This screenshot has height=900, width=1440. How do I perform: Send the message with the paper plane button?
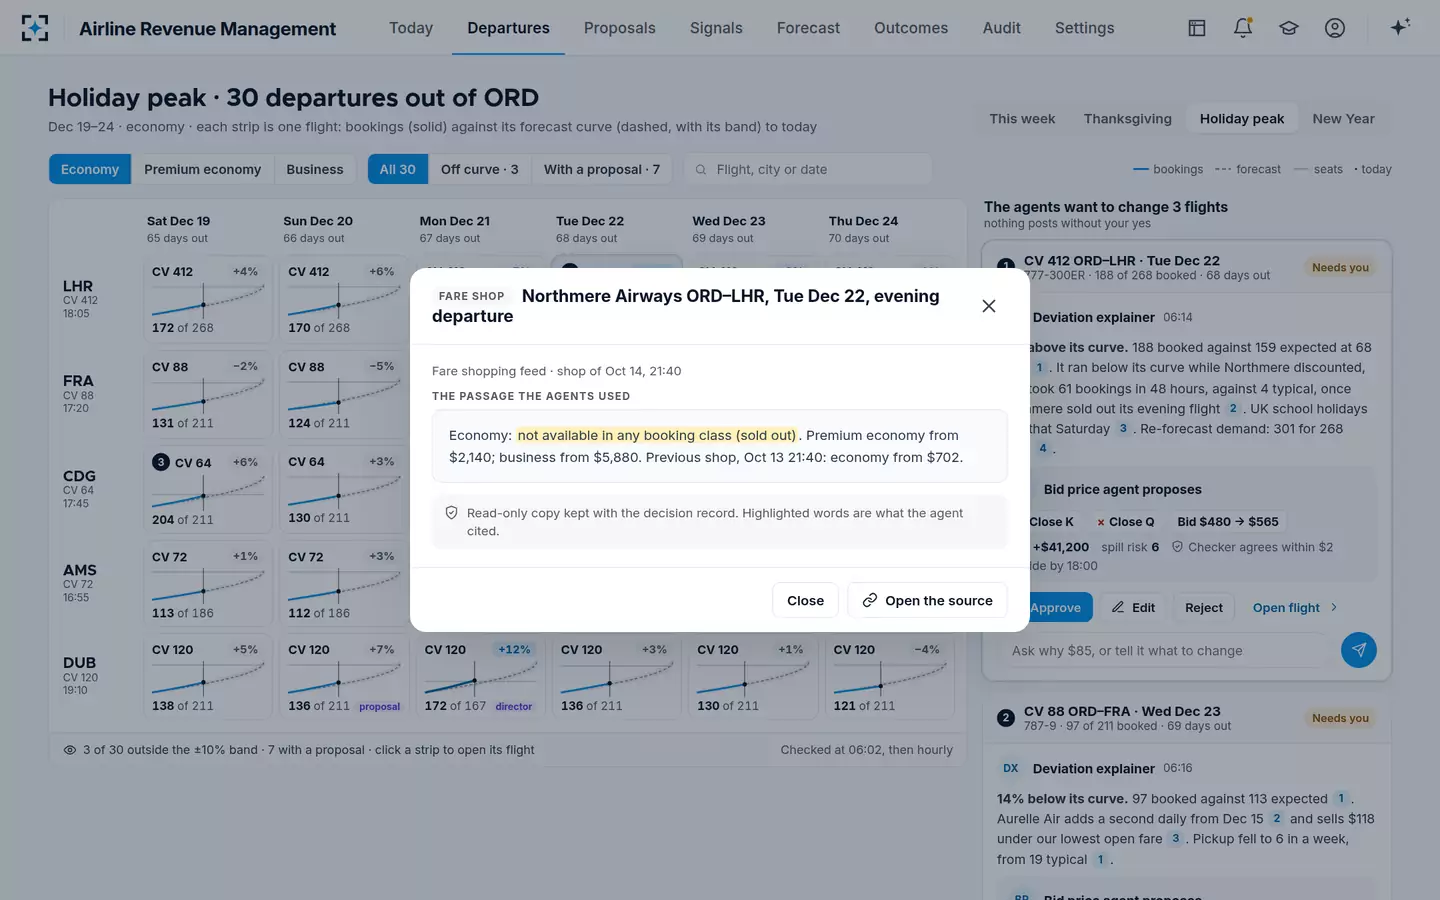point(1358,650)
